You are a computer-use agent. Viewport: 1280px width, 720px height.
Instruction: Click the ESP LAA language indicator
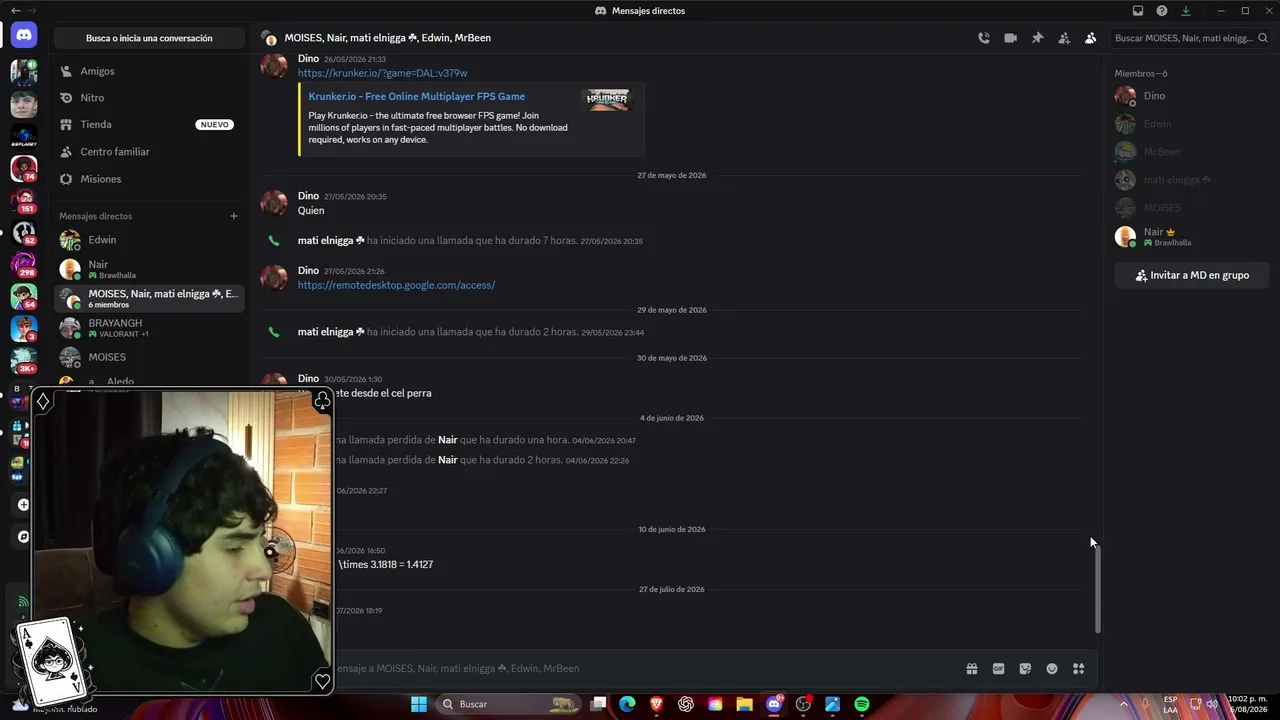pos(1170,704)
